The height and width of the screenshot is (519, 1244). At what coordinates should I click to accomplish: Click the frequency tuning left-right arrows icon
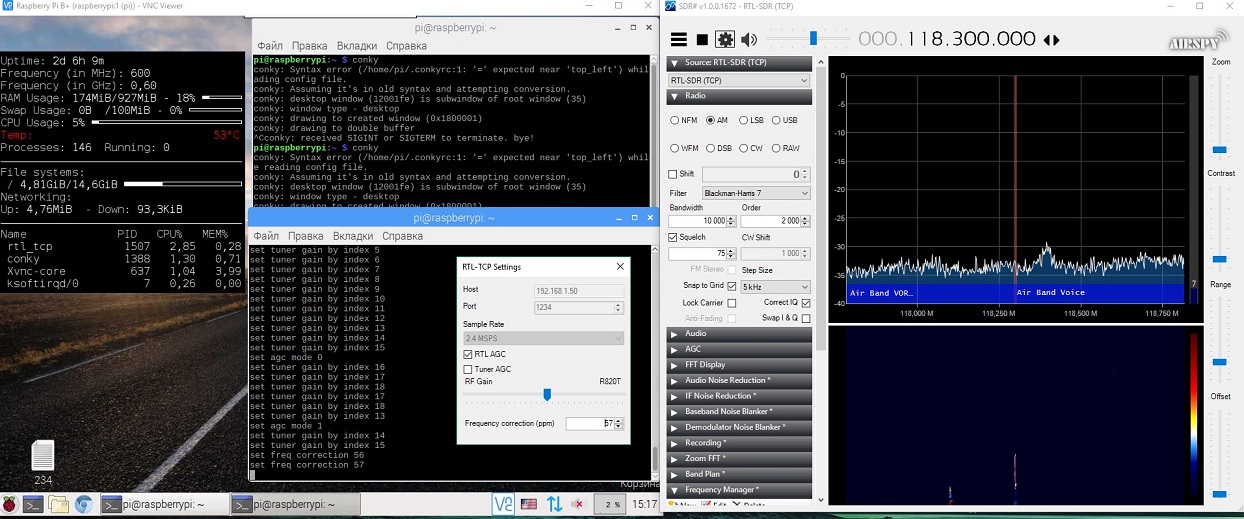(1051, 40)
